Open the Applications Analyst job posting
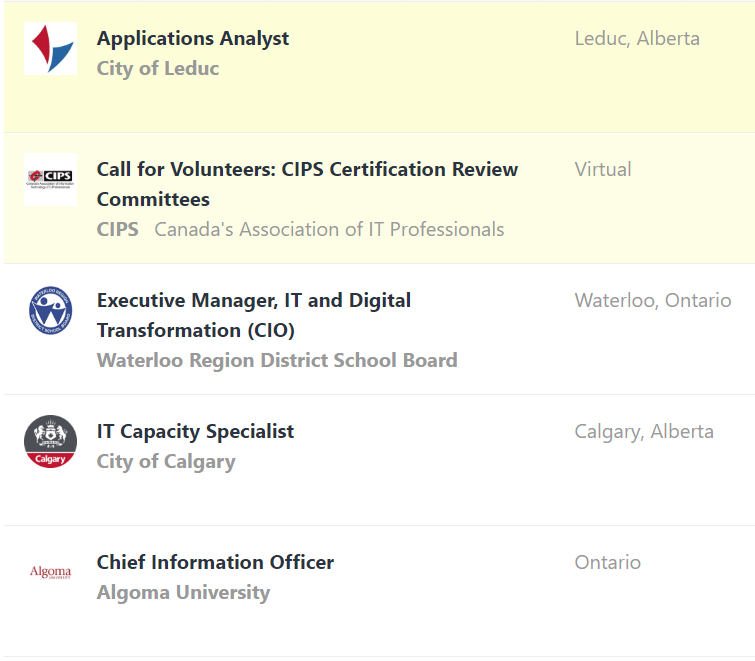Viewport: 755px width, 661px height. tap(193, 39)
